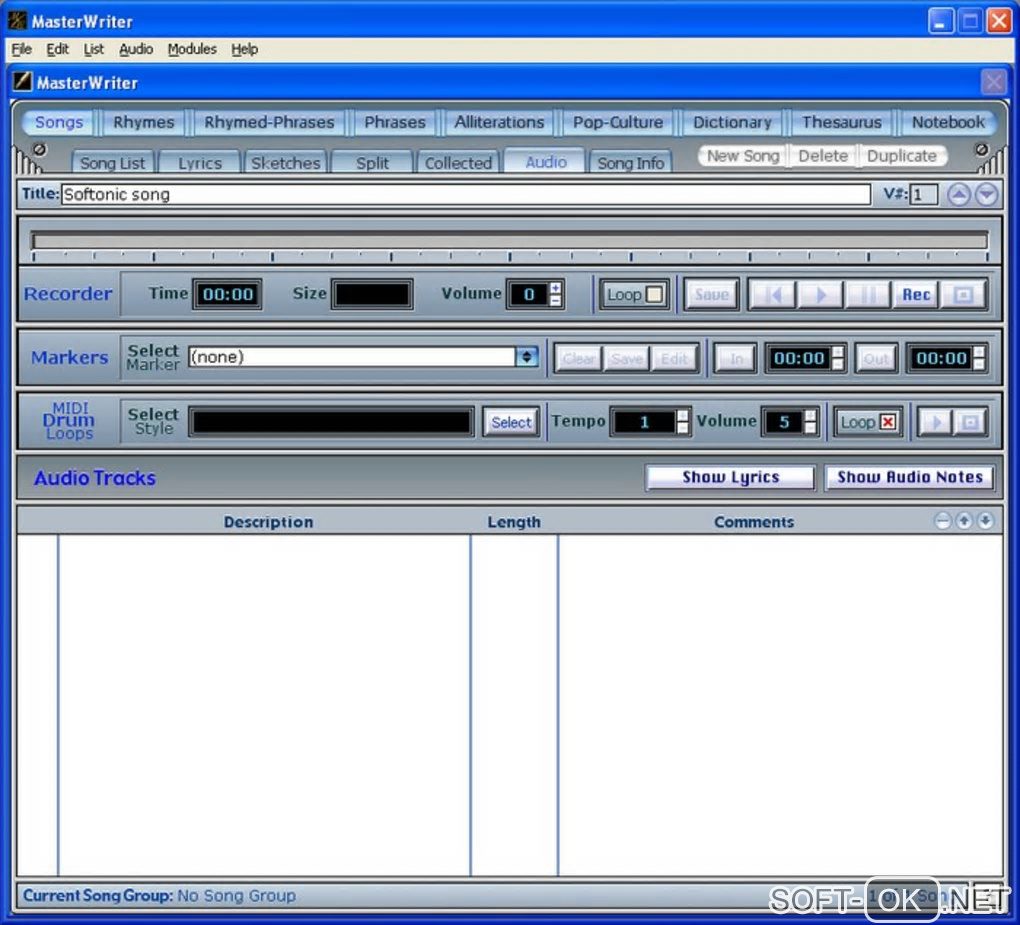Click the Show Lyrics button
Screen dimensions: 1020x925
coord(730,478)
